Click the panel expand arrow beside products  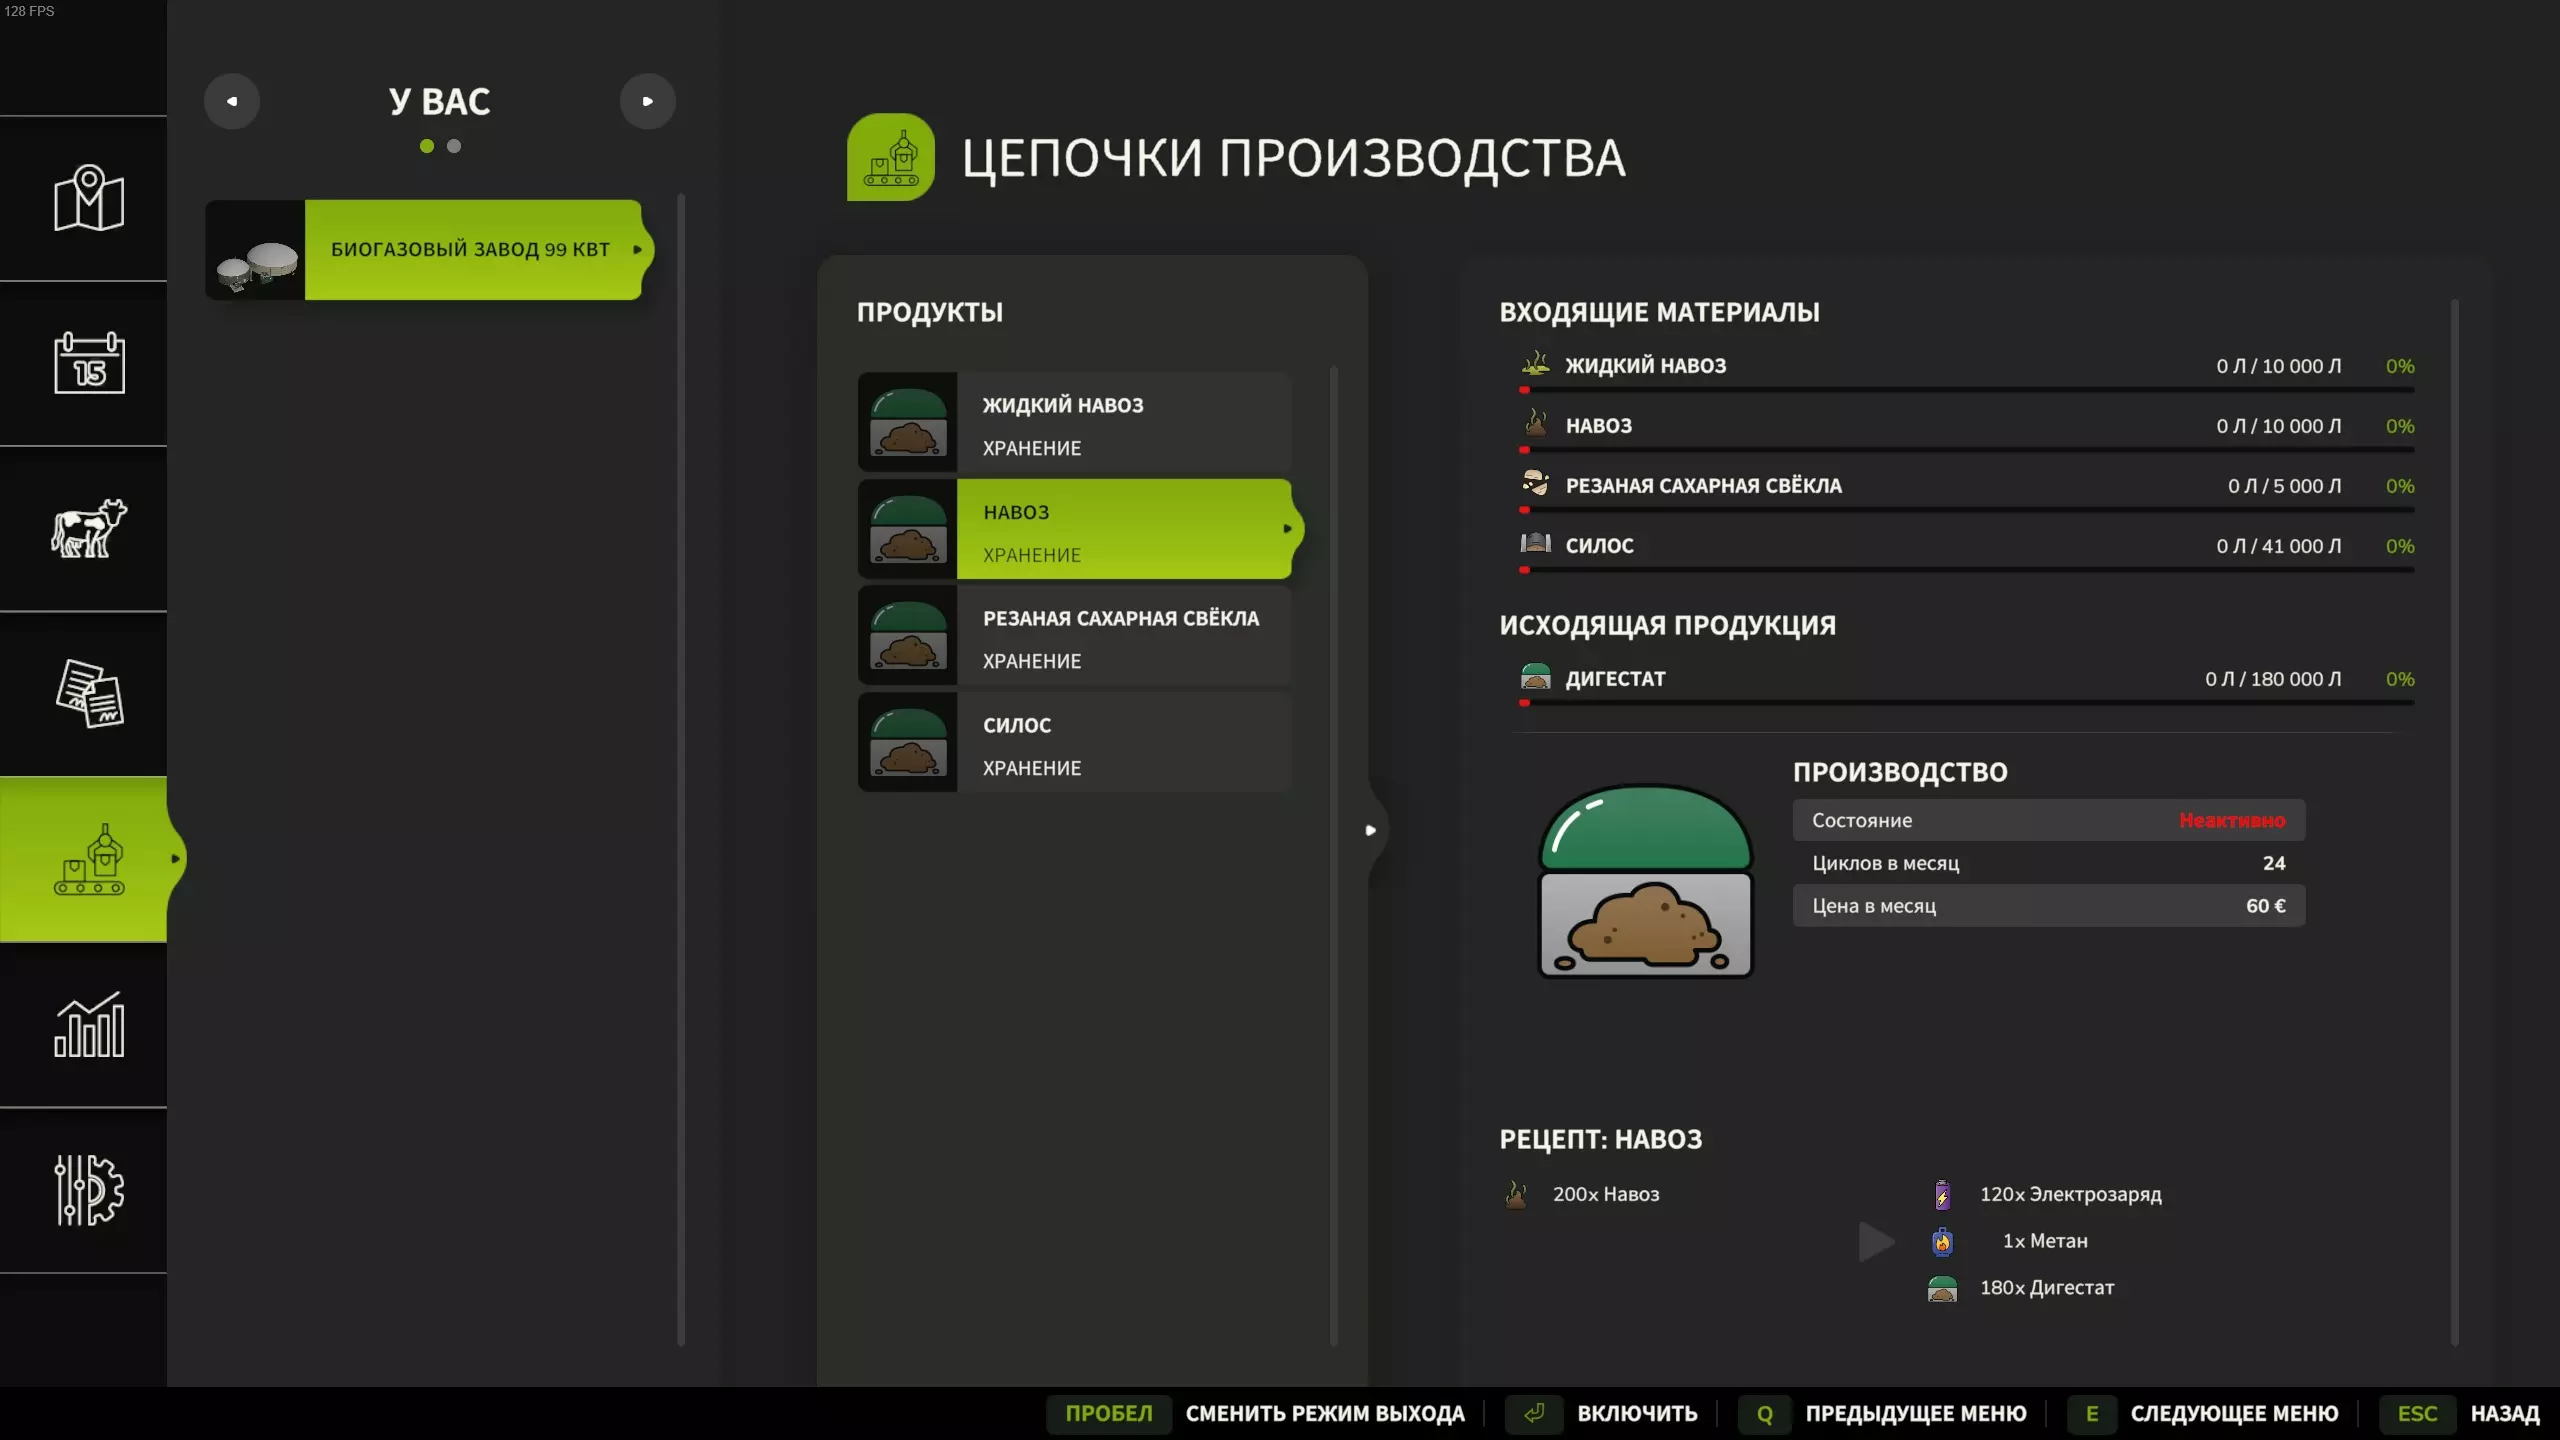pos(1371,830)
